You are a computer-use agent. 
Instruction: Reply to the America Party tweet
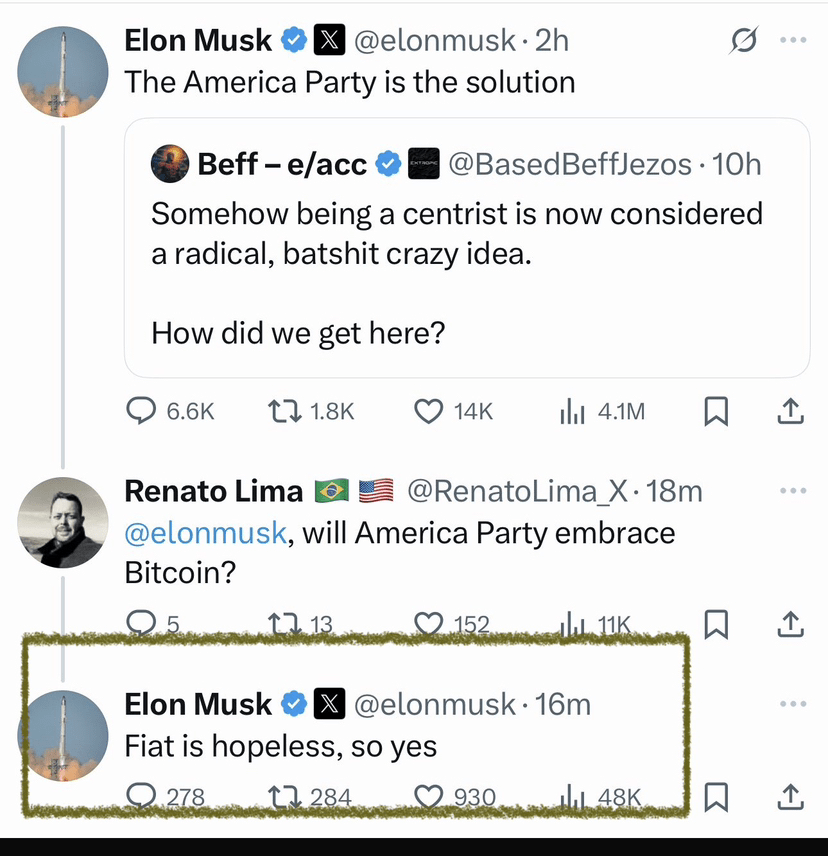(x=141, y=411)
